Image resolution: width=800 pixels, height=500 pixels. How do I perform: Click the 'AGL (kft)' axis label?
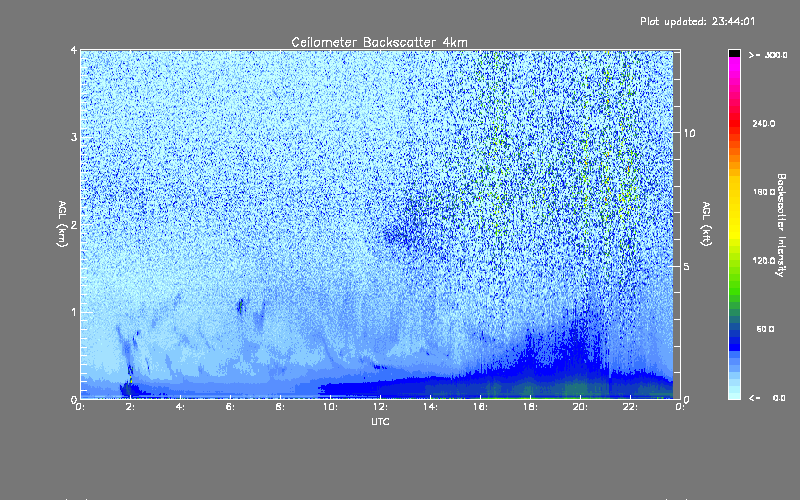click(707, 223)
